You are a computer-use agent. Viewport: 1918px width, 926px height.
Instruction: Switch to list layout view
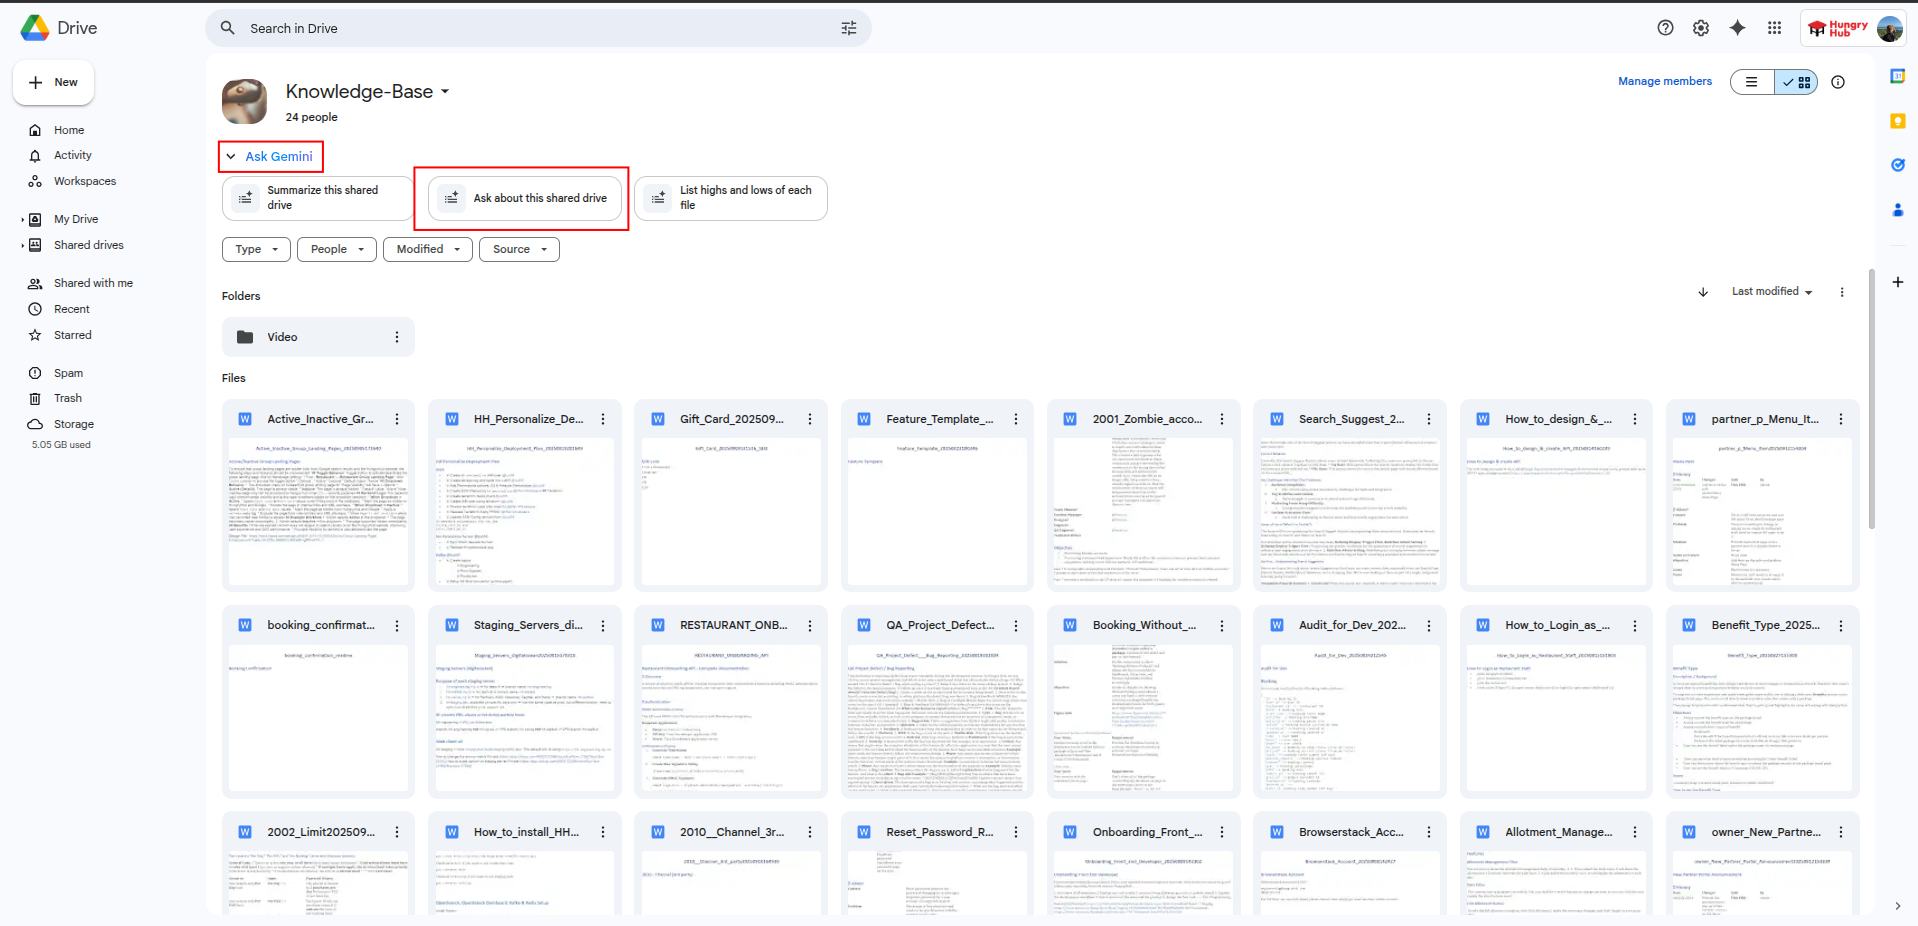pos(1752,82)
